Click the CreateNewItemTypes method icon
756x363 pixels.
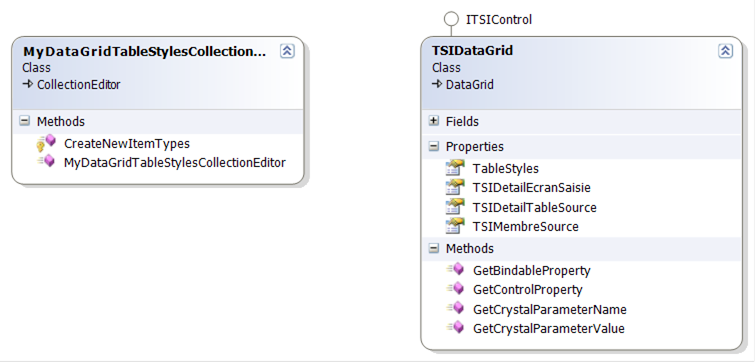point(46,143)
